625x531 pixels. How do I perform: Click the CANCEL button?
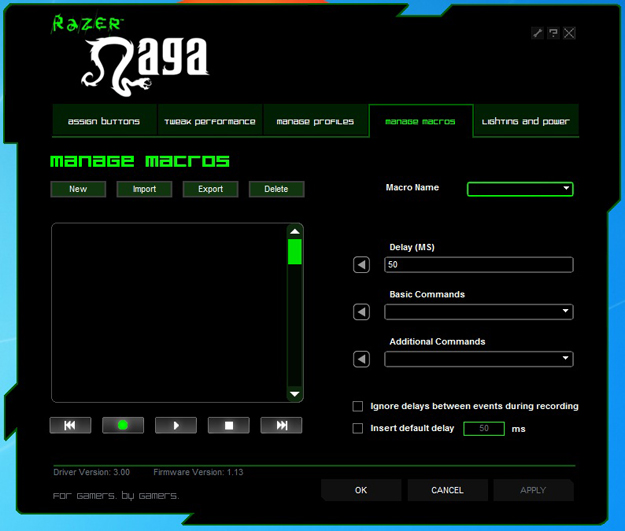click(447, 490)
